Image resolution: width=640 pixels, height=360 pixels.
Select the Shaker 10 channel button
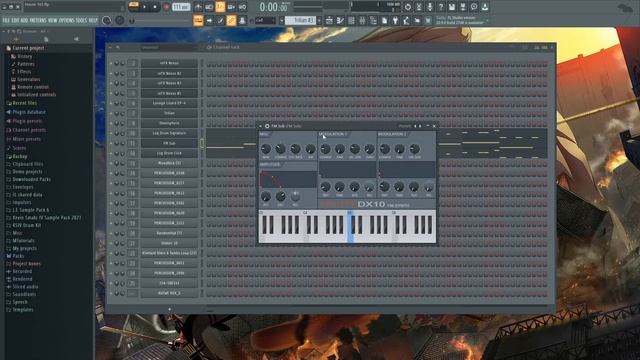click(x=169, y=243)
